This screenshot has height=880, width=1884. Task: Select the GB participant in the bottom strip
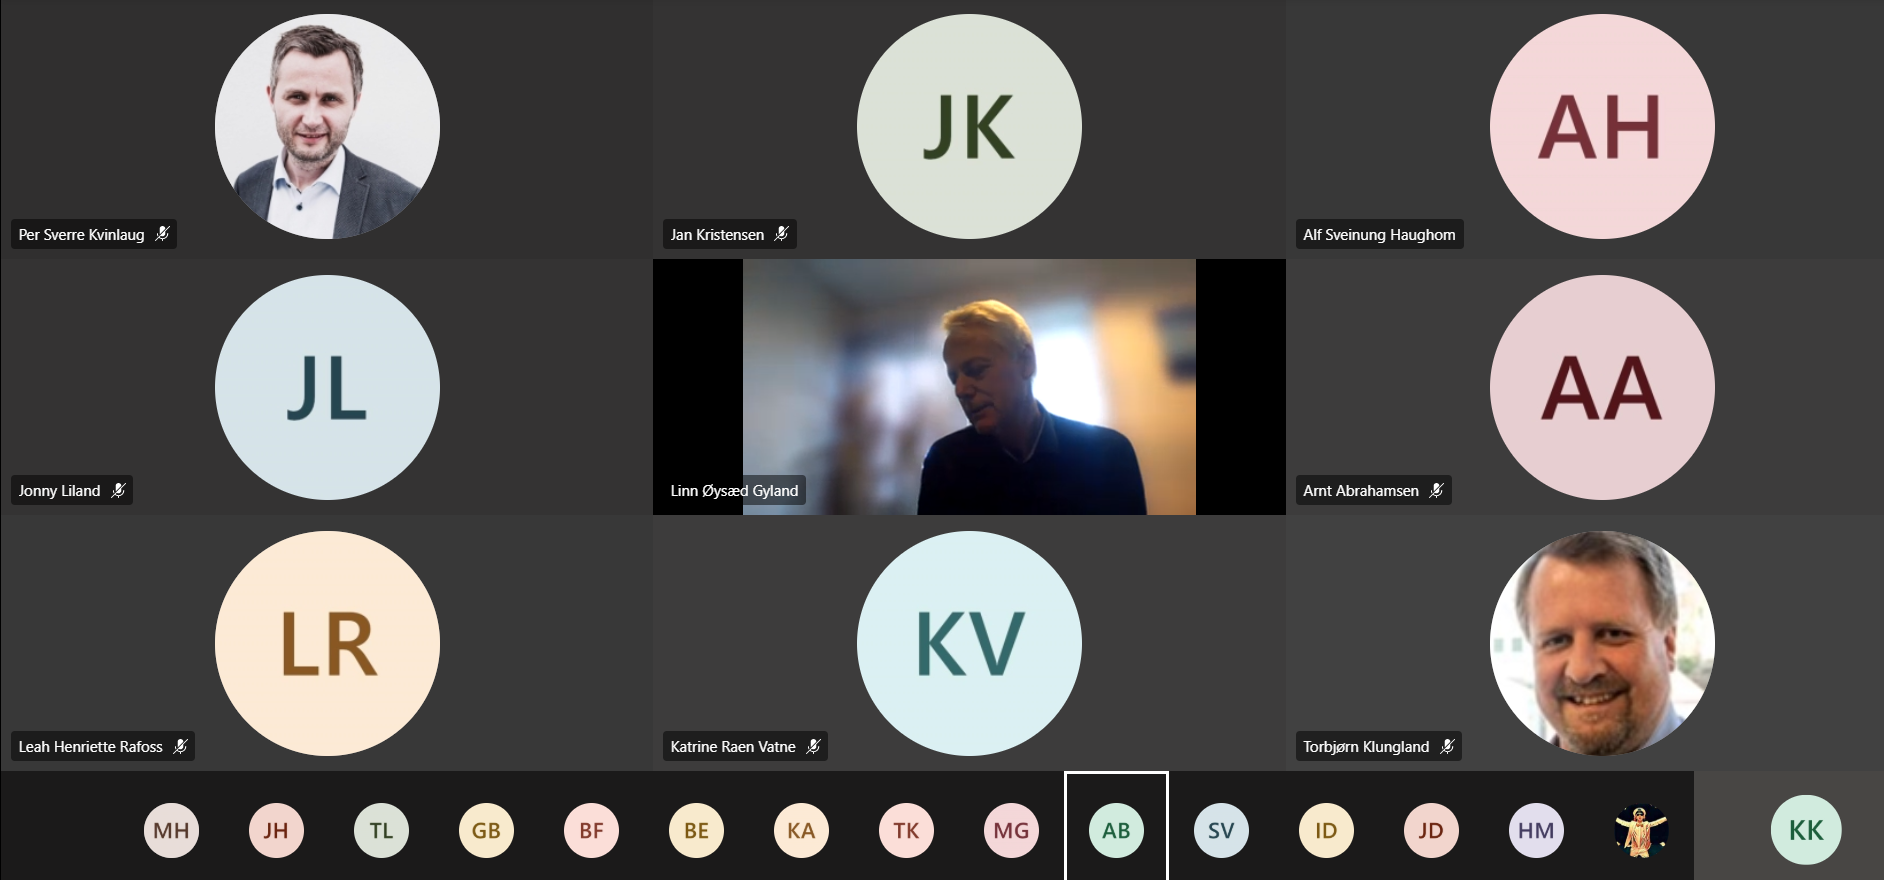486,830
